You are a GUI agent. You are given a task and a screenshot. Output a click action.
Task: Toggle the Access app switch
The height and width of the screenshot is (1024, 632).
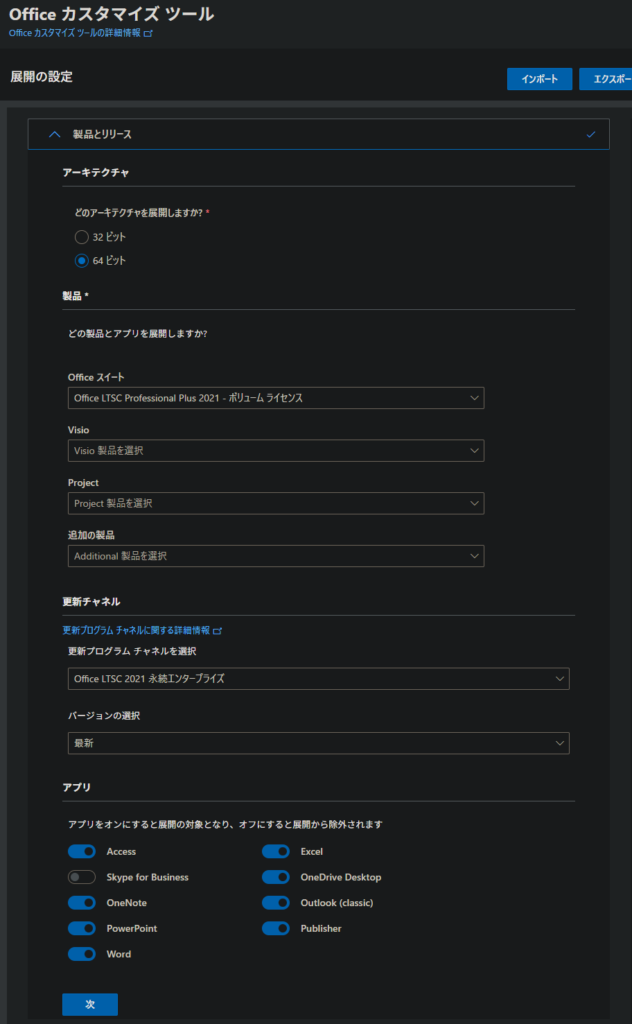click(82, 852)
